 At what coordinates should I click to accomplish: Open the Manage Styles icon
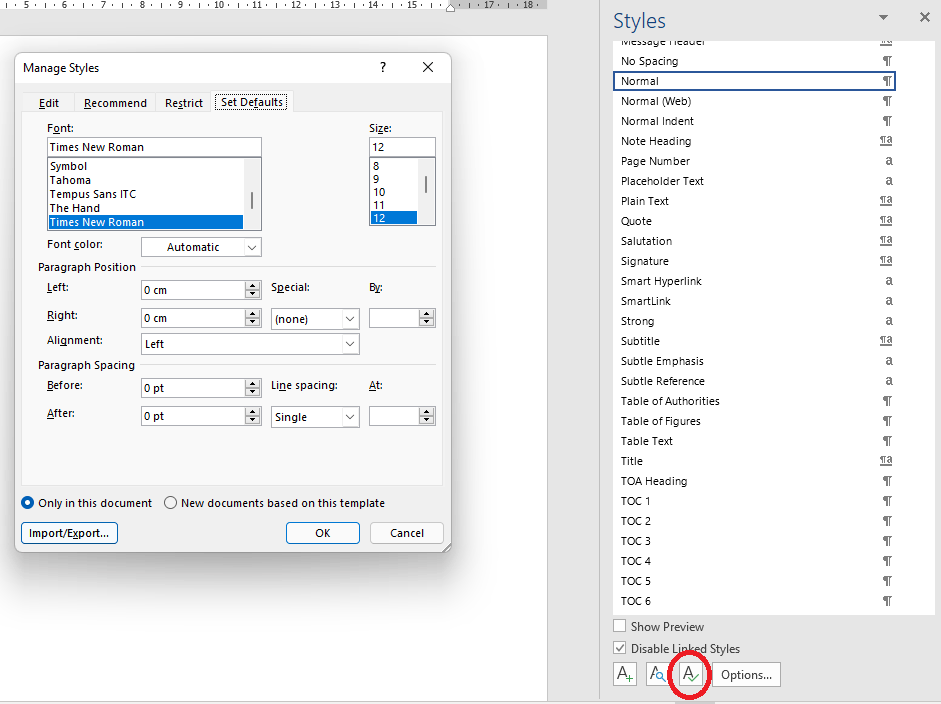[x=690, y=674]
